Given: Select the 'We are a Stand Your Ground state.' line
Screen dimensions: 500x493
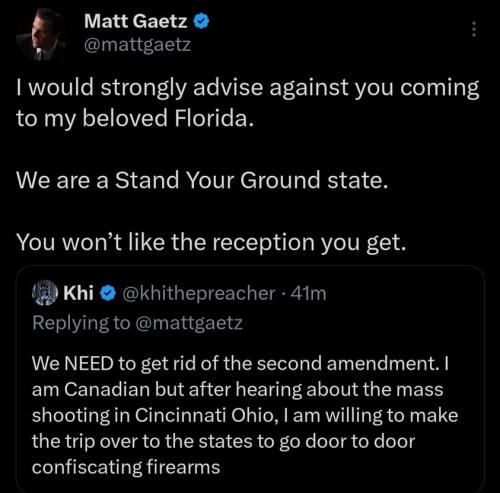Looking at the screenshot, I should [202, 180].
